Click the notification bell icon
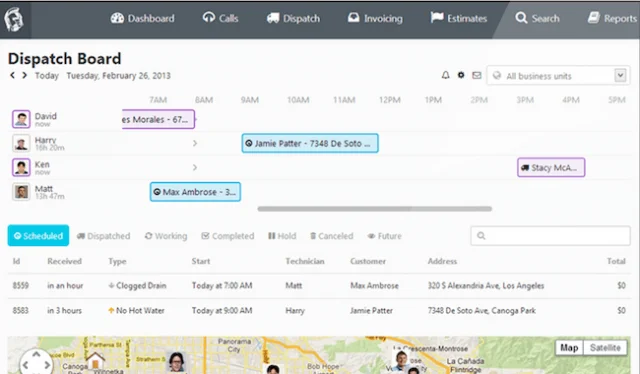This screenshot has height=374, width=640. pyautogui.click(x=445, y=75)
